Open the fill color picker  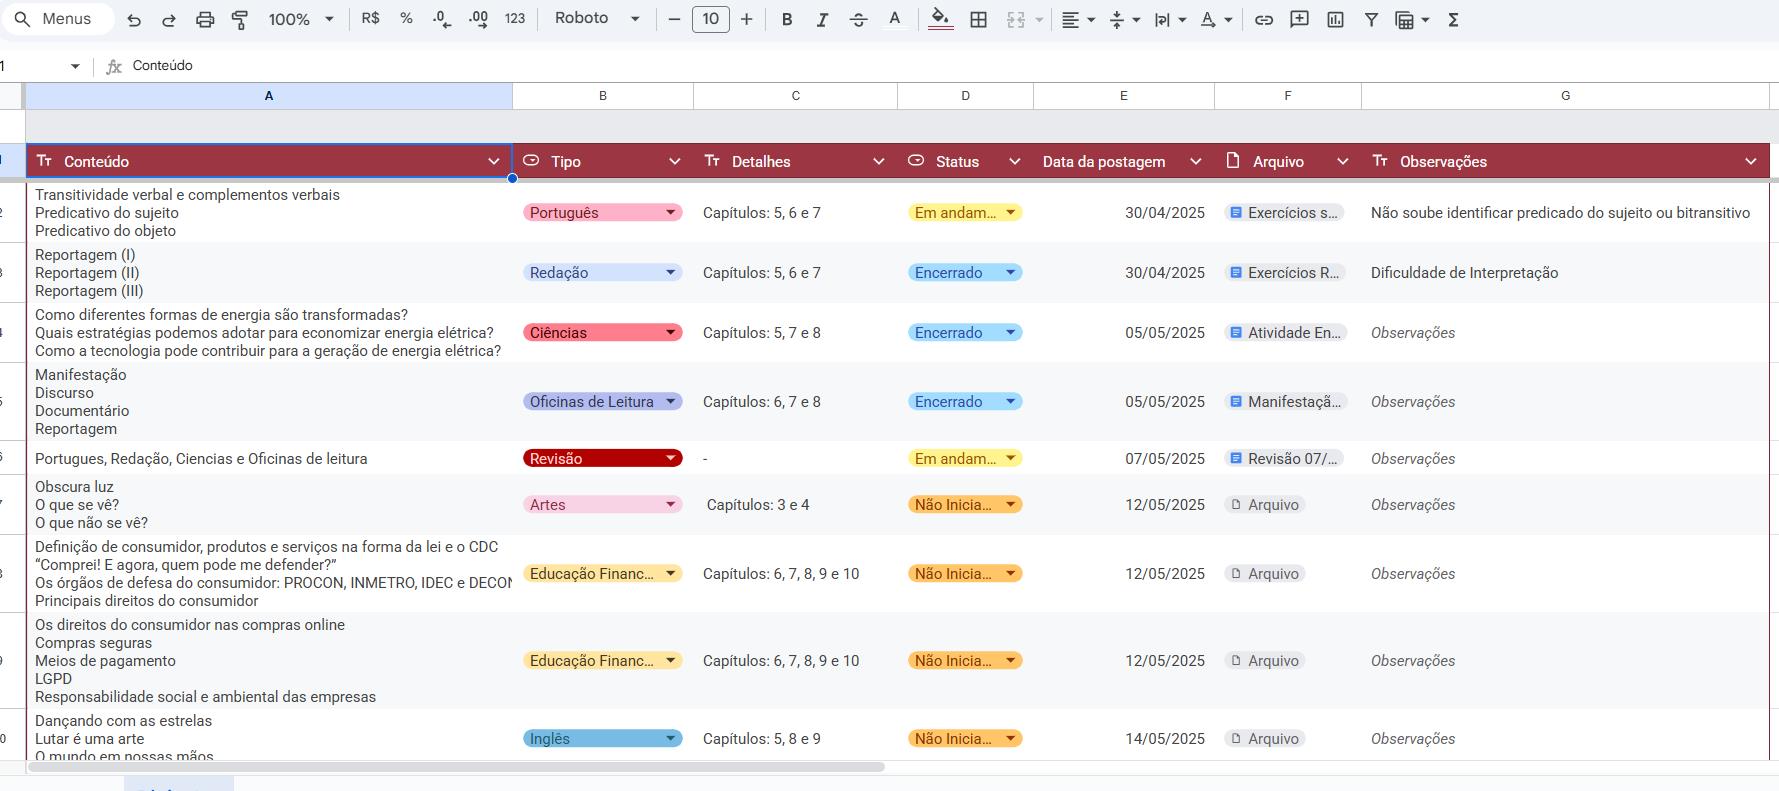coord(940,20)
